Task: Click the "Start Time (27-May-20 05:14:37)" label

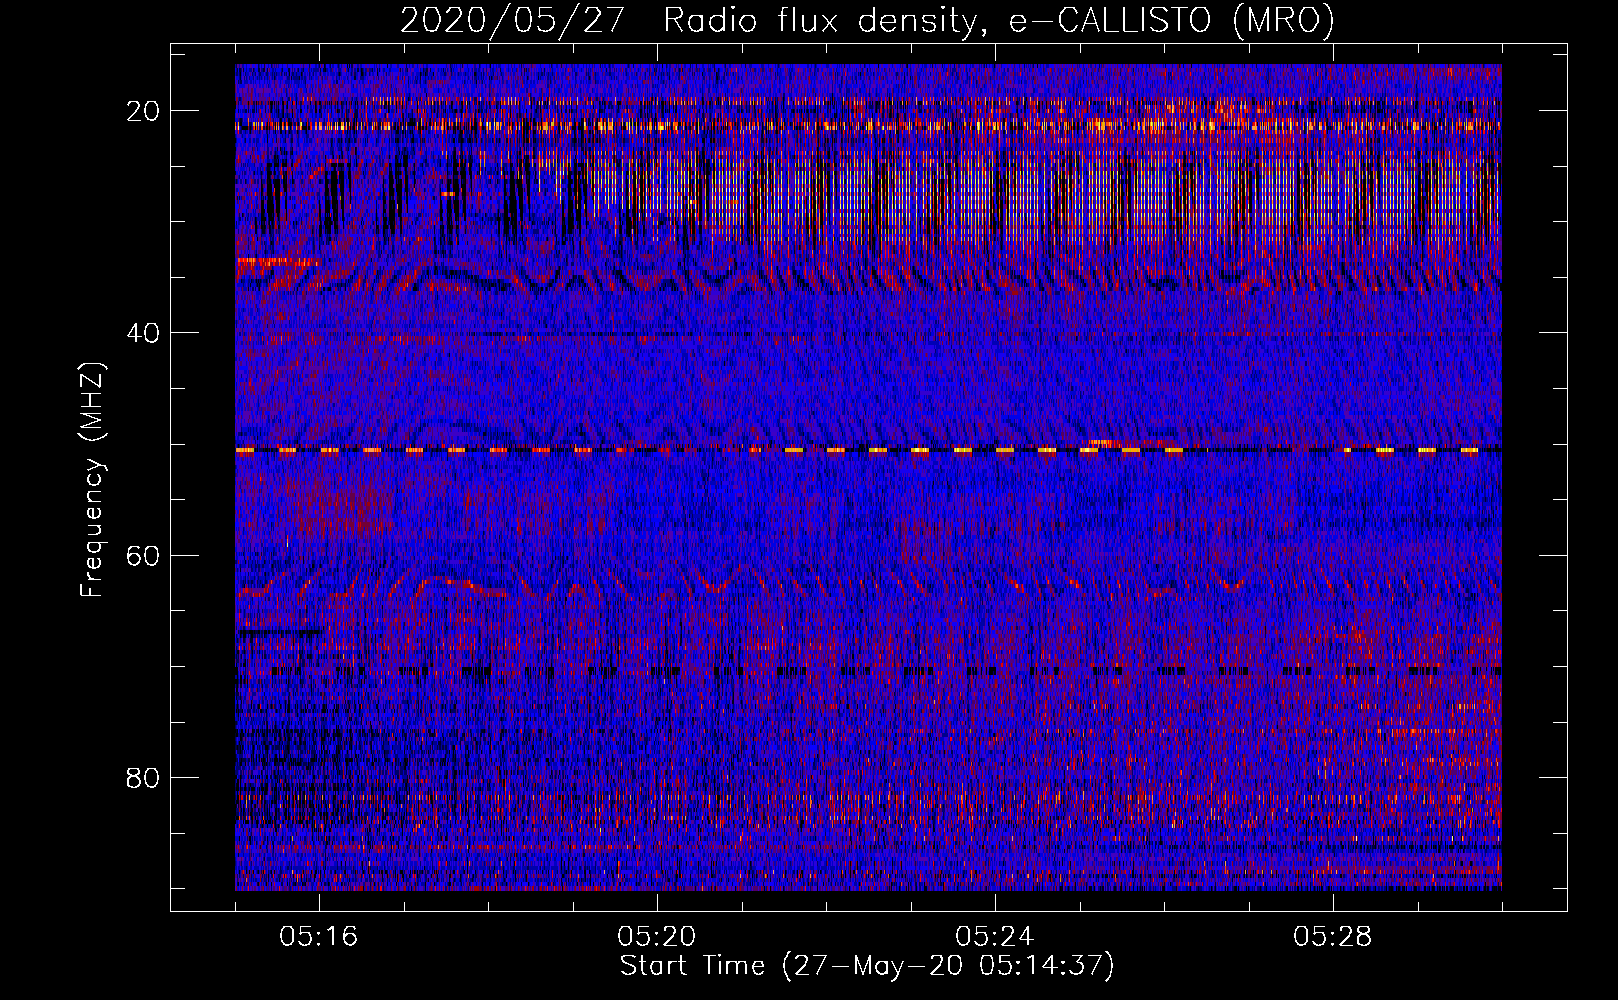Action: tap(866, 966)
